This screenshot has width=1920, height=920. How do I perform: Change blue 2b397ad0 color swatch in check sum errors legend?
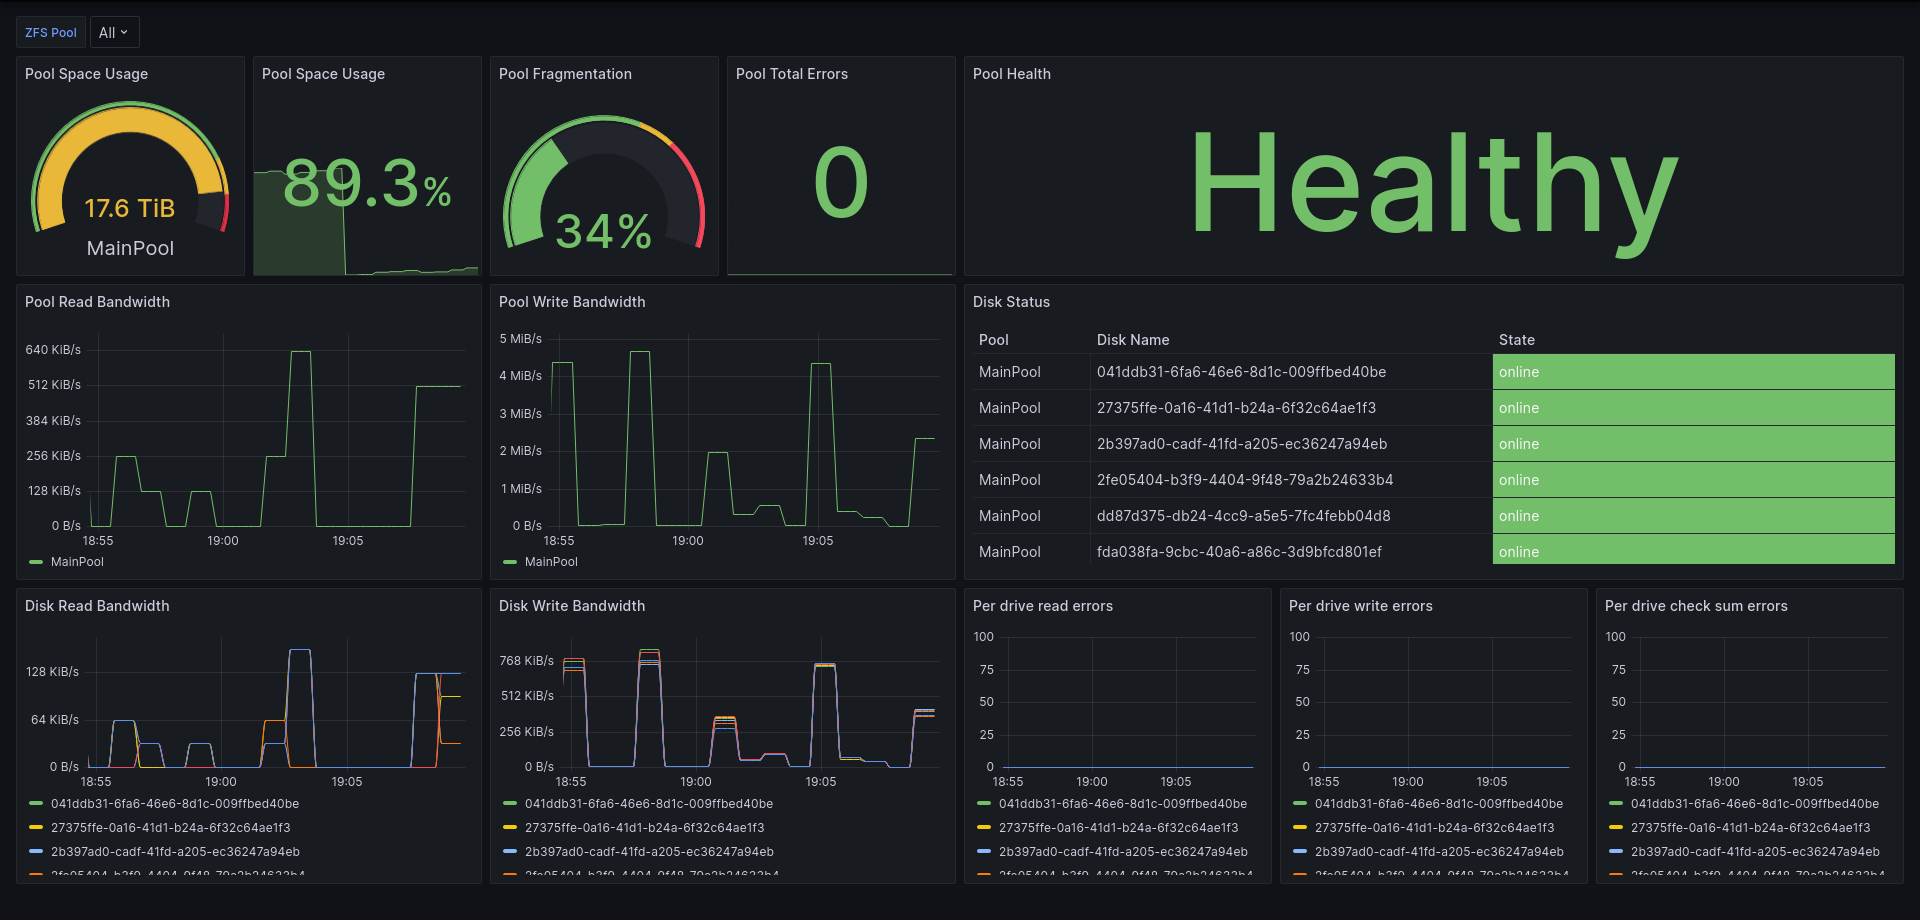click(x=1616, y=852)
